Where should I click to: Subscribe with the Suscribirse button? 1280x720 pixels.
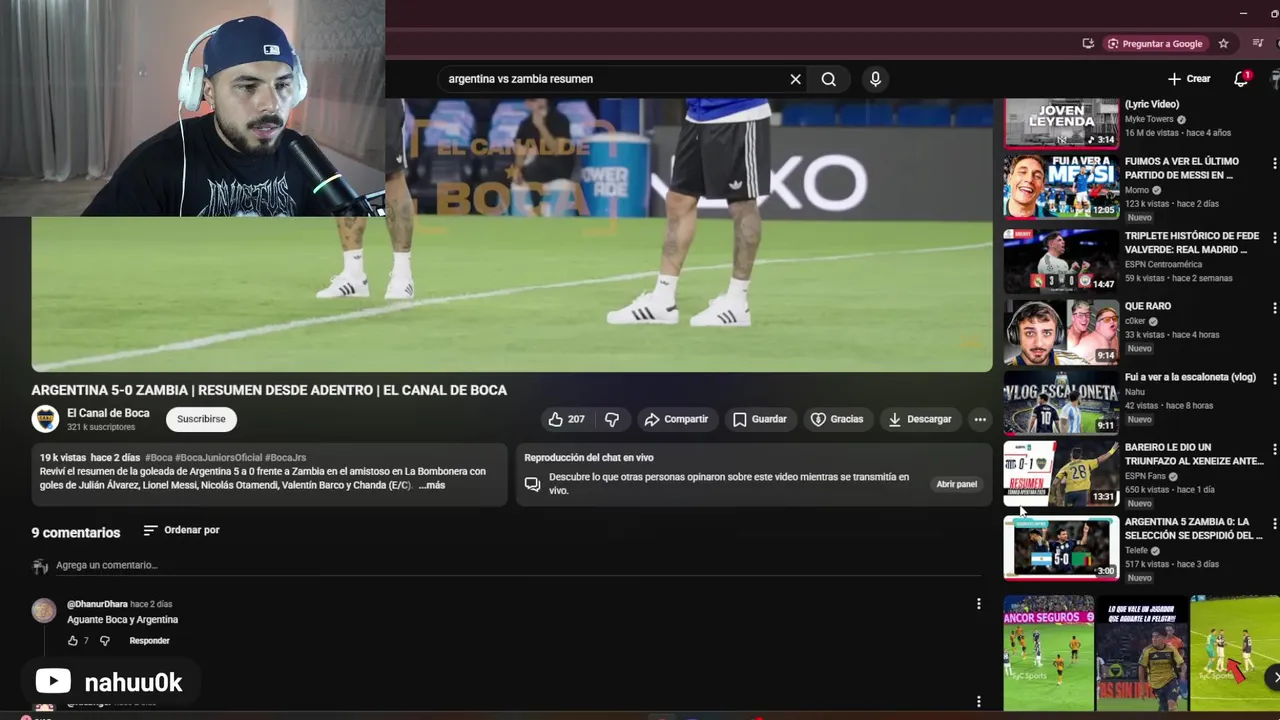point(201,419)
